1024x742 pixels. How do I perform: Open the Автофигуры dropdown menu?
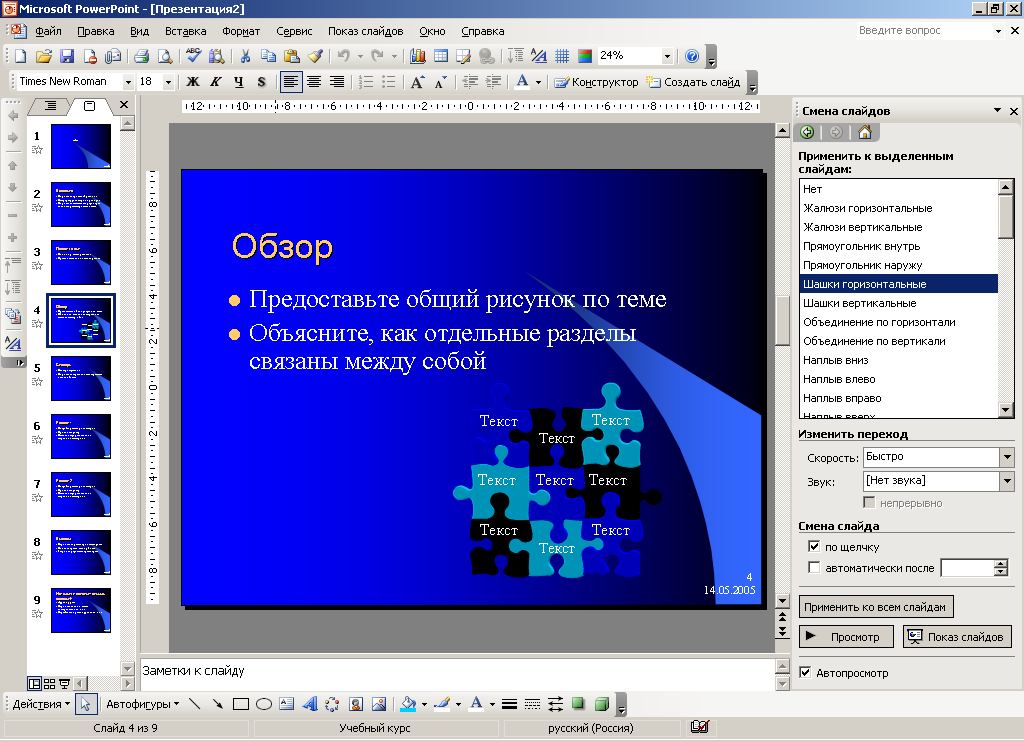tap(142, 703)
